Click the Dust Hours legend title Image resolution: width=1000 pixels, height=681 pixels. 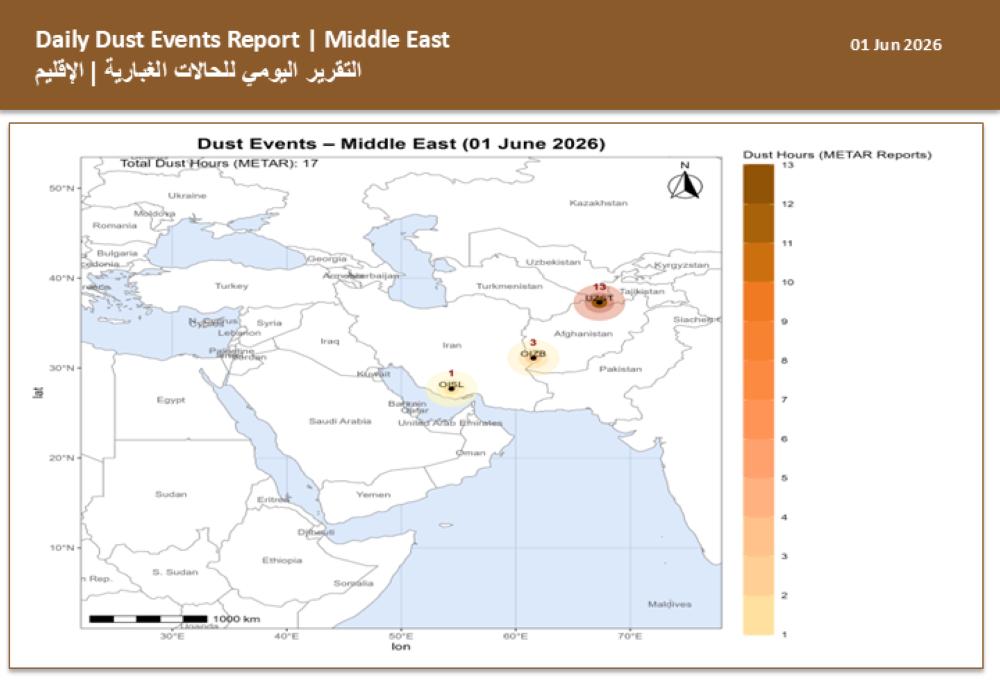[x=837, y=154]
